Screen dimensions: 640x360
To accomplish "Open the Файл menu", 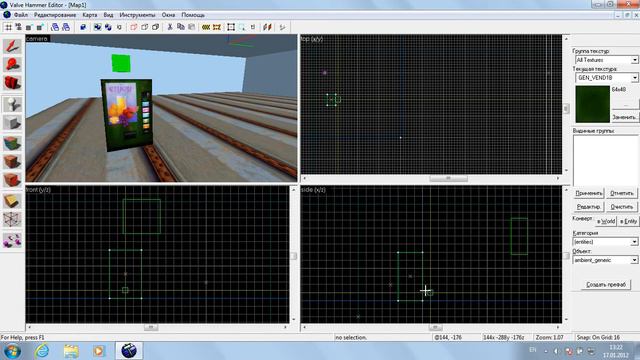I will pyautogui.click(x=21, y=15).
